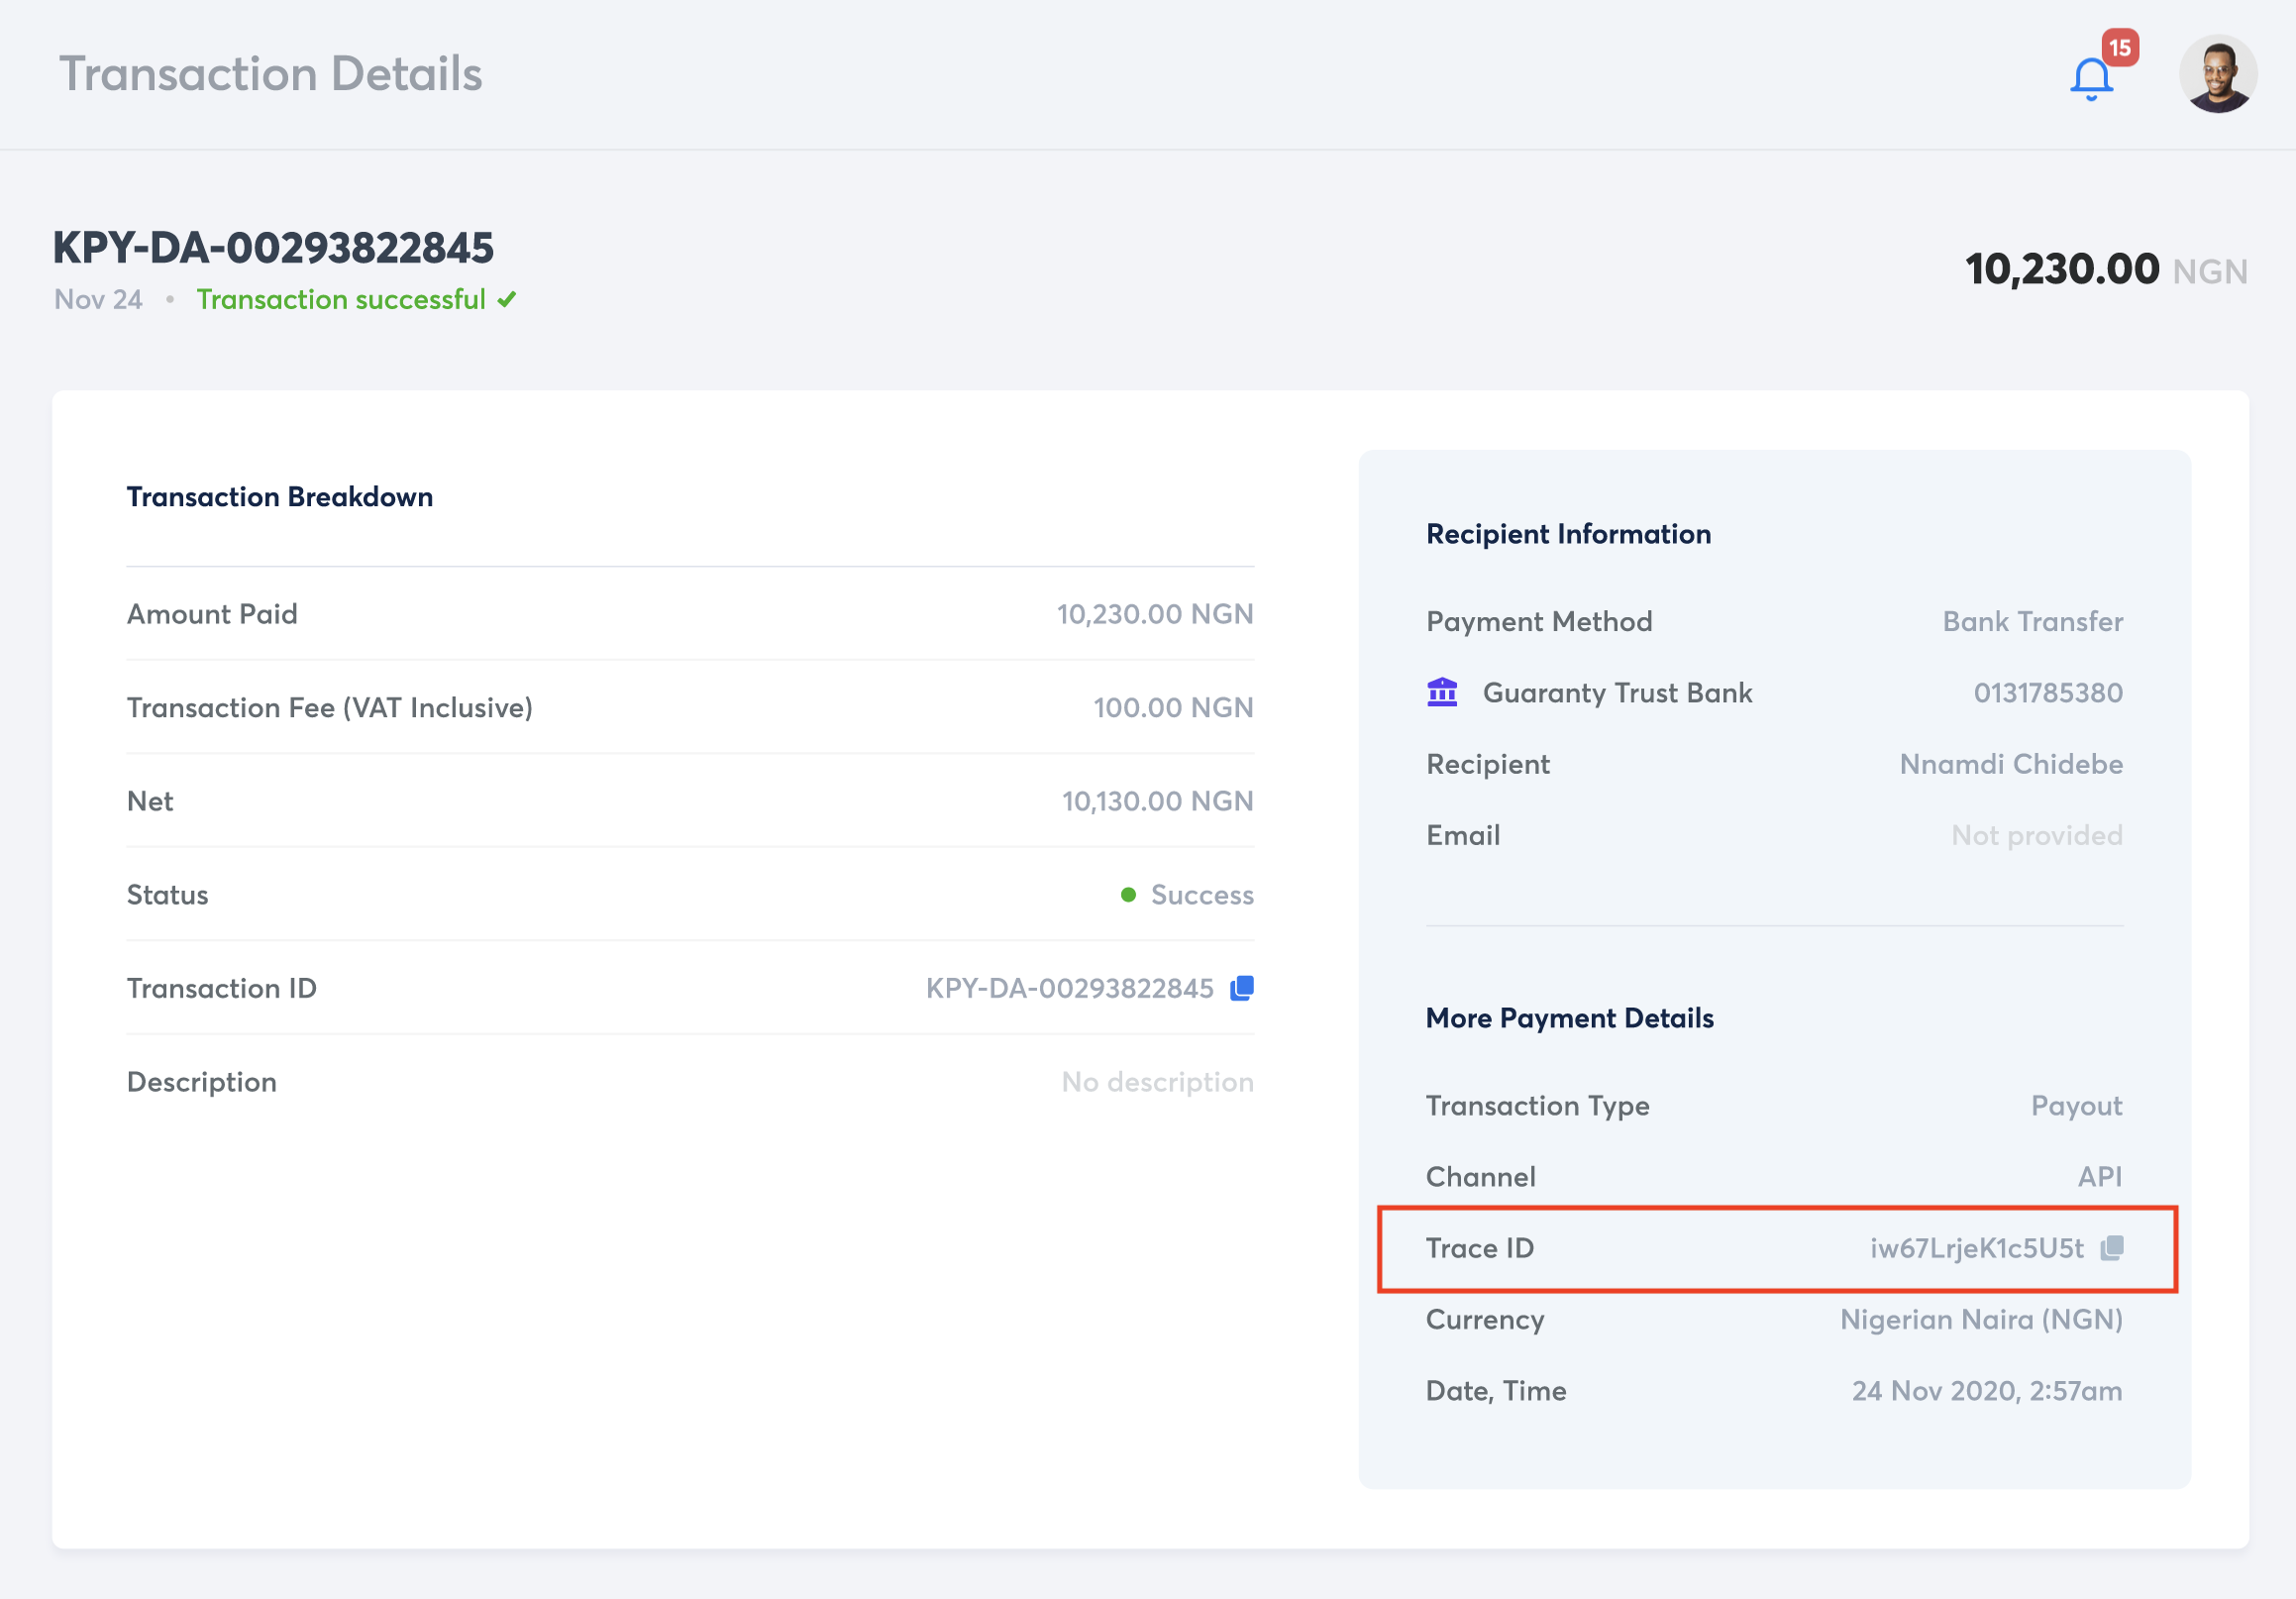Viewport: 2296px width, 1599px height.
Task: Click the green Success status dot
Action: [1128, 895]
